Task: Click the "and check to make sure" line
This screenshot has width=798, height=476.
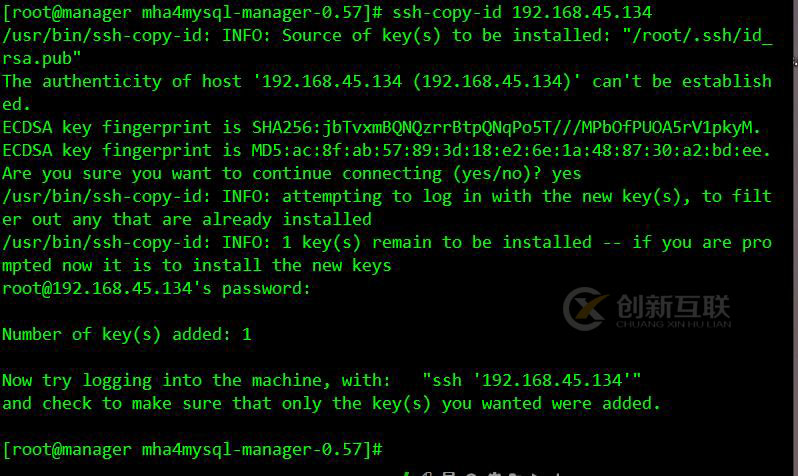Action: 330,404
